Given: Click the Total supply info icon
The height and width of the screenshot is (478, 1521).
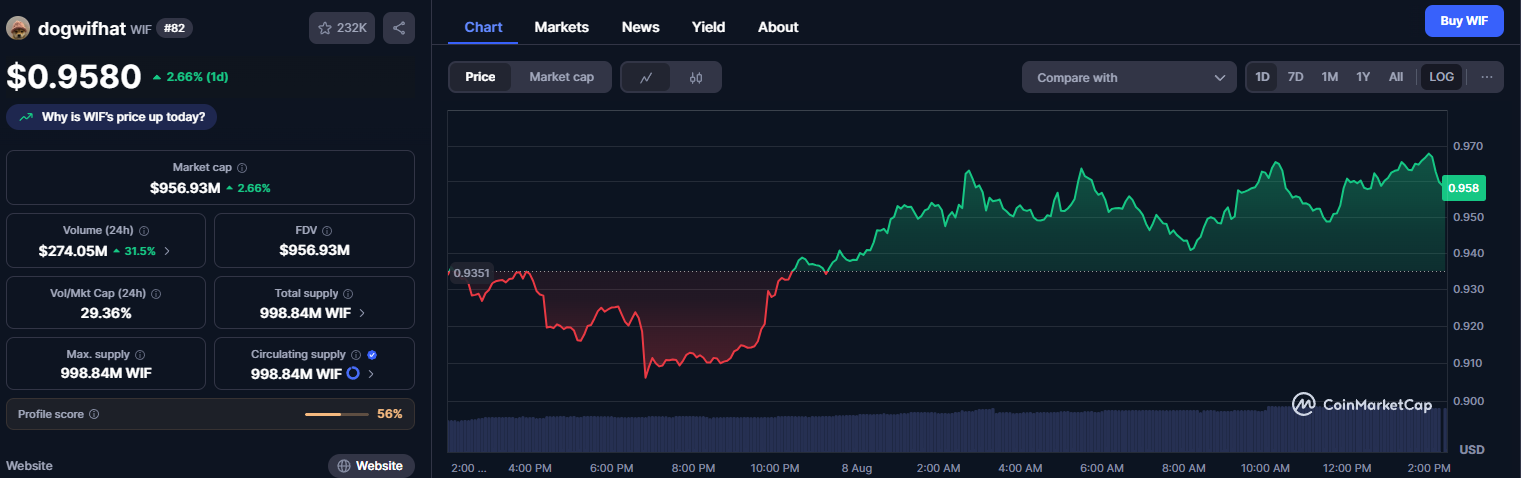Looking at the screenshot, I should (x=347, y=294).
